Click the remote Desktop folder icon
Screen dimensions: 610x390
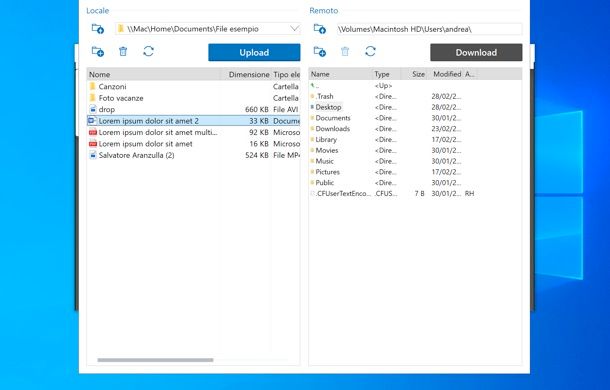point(312,107)
